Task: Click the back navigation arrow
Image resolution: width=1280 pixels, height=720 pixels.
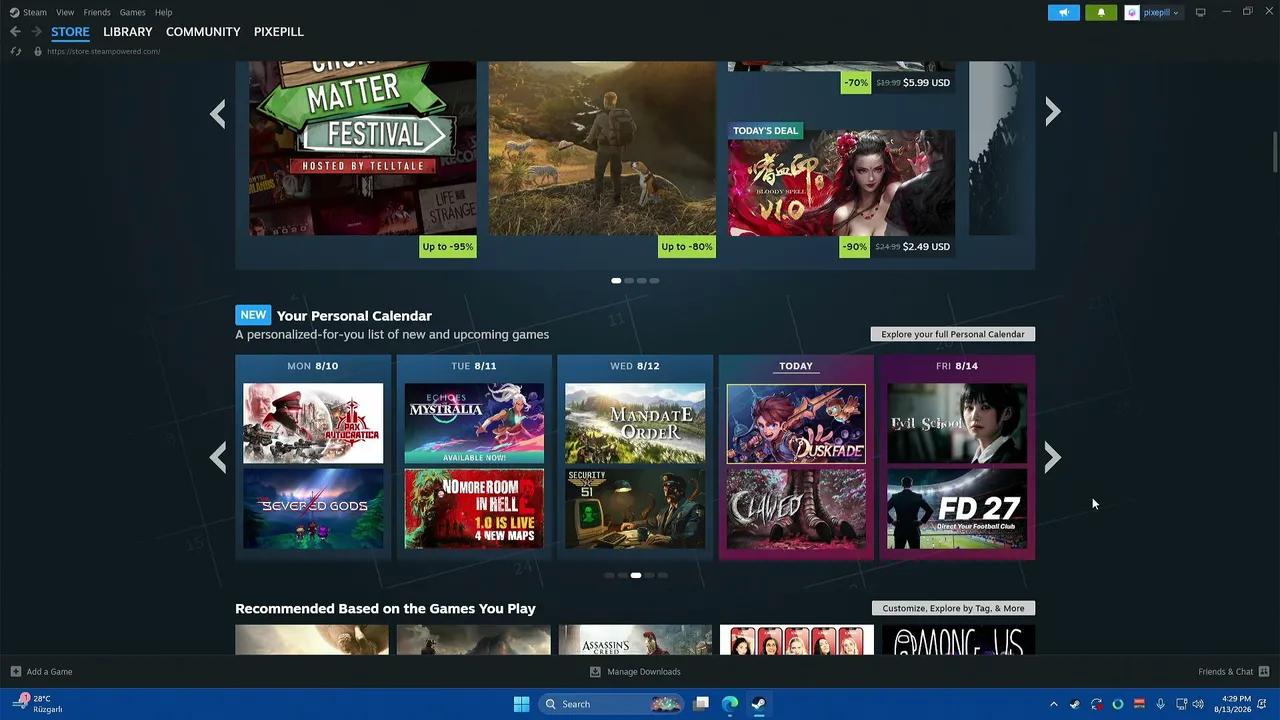Action: (x=15, y=32)
